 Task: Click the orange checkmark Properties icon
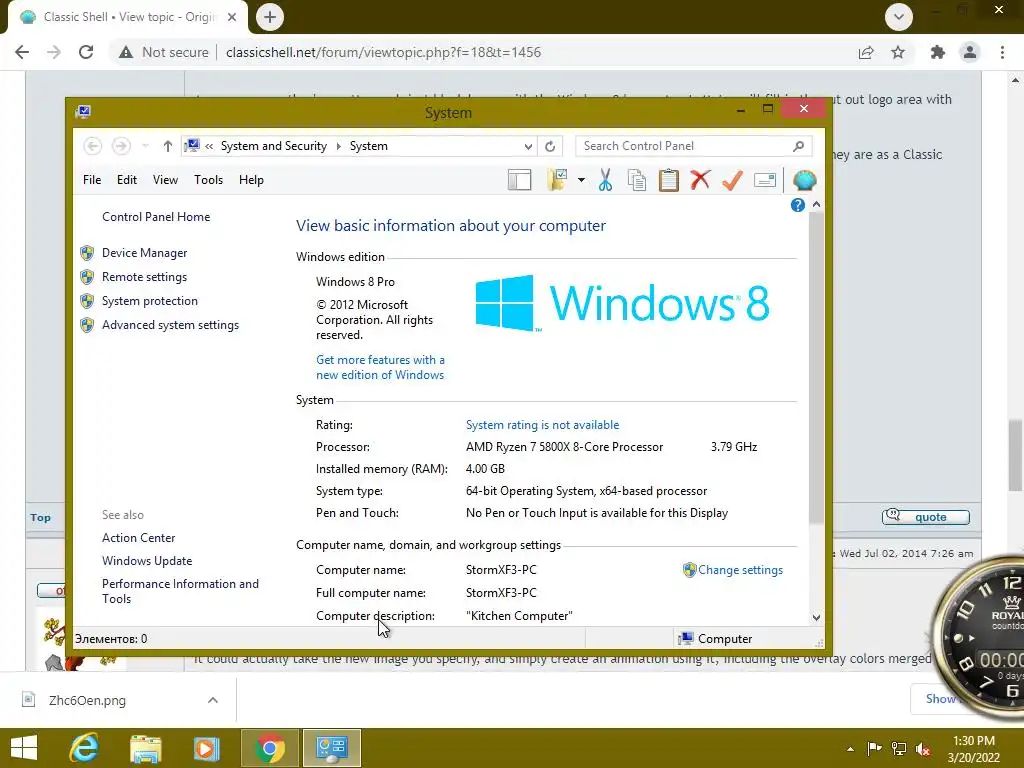coord(732,180)
